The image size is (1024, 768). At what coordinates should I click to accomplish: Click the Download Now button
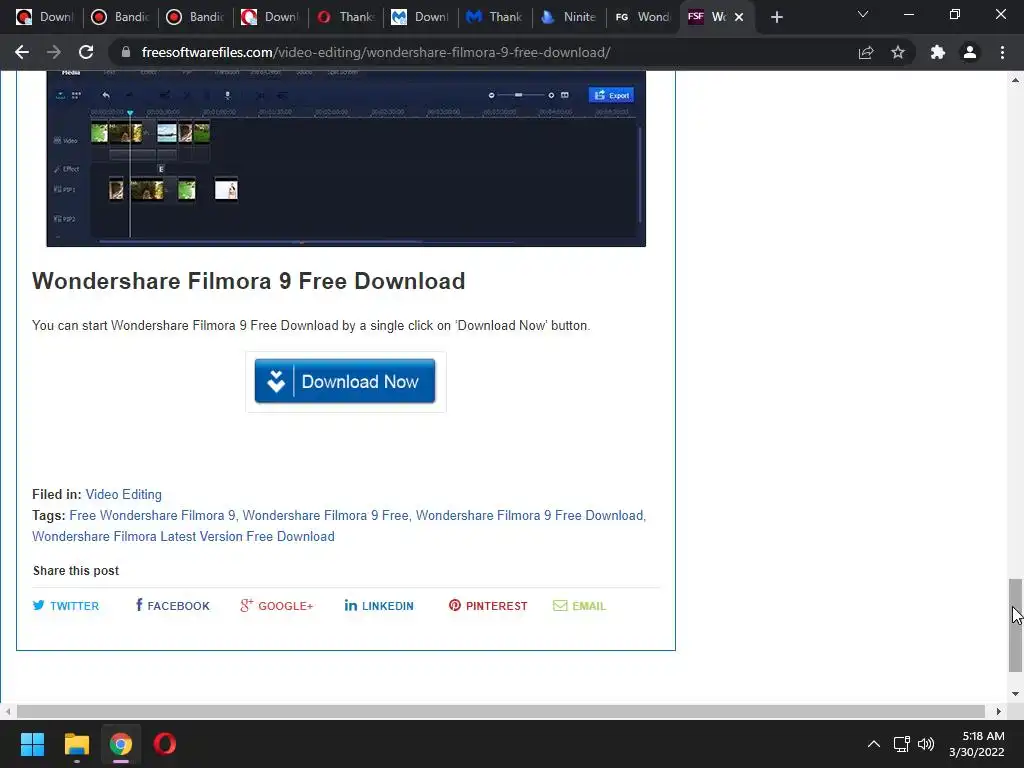tap(345, 381)
